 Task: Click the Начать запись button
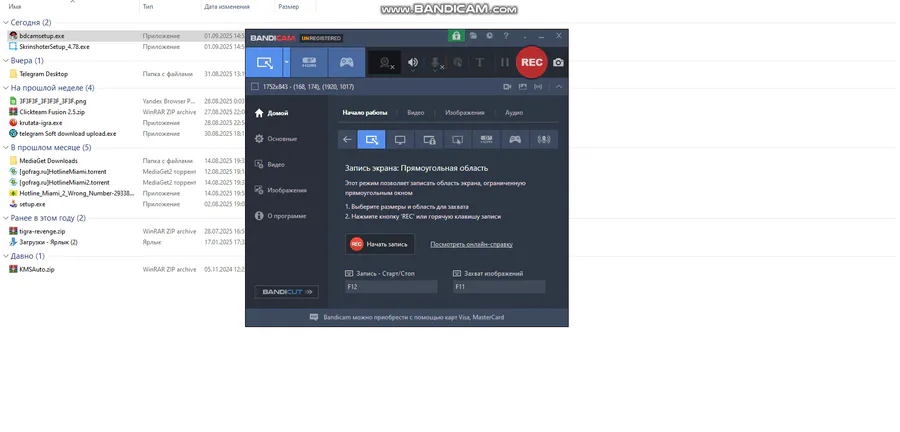[379, 244]
